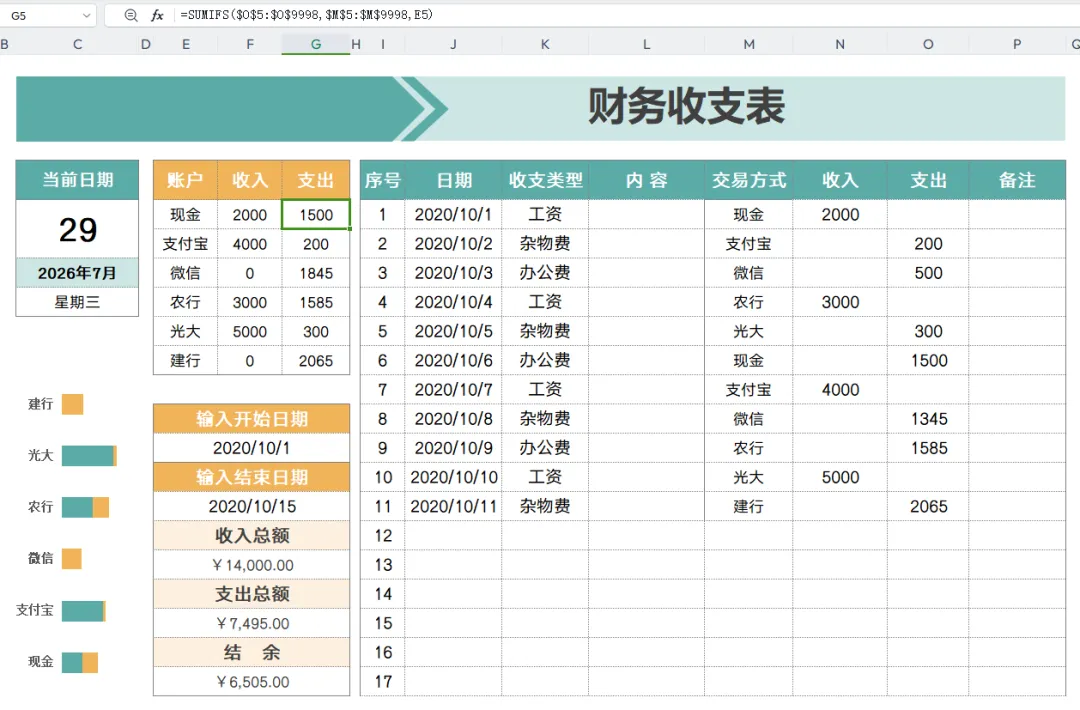This screenshot has height=710, width=1080.
Task: Click the 收支类型 column header
Action: point(545,180)
